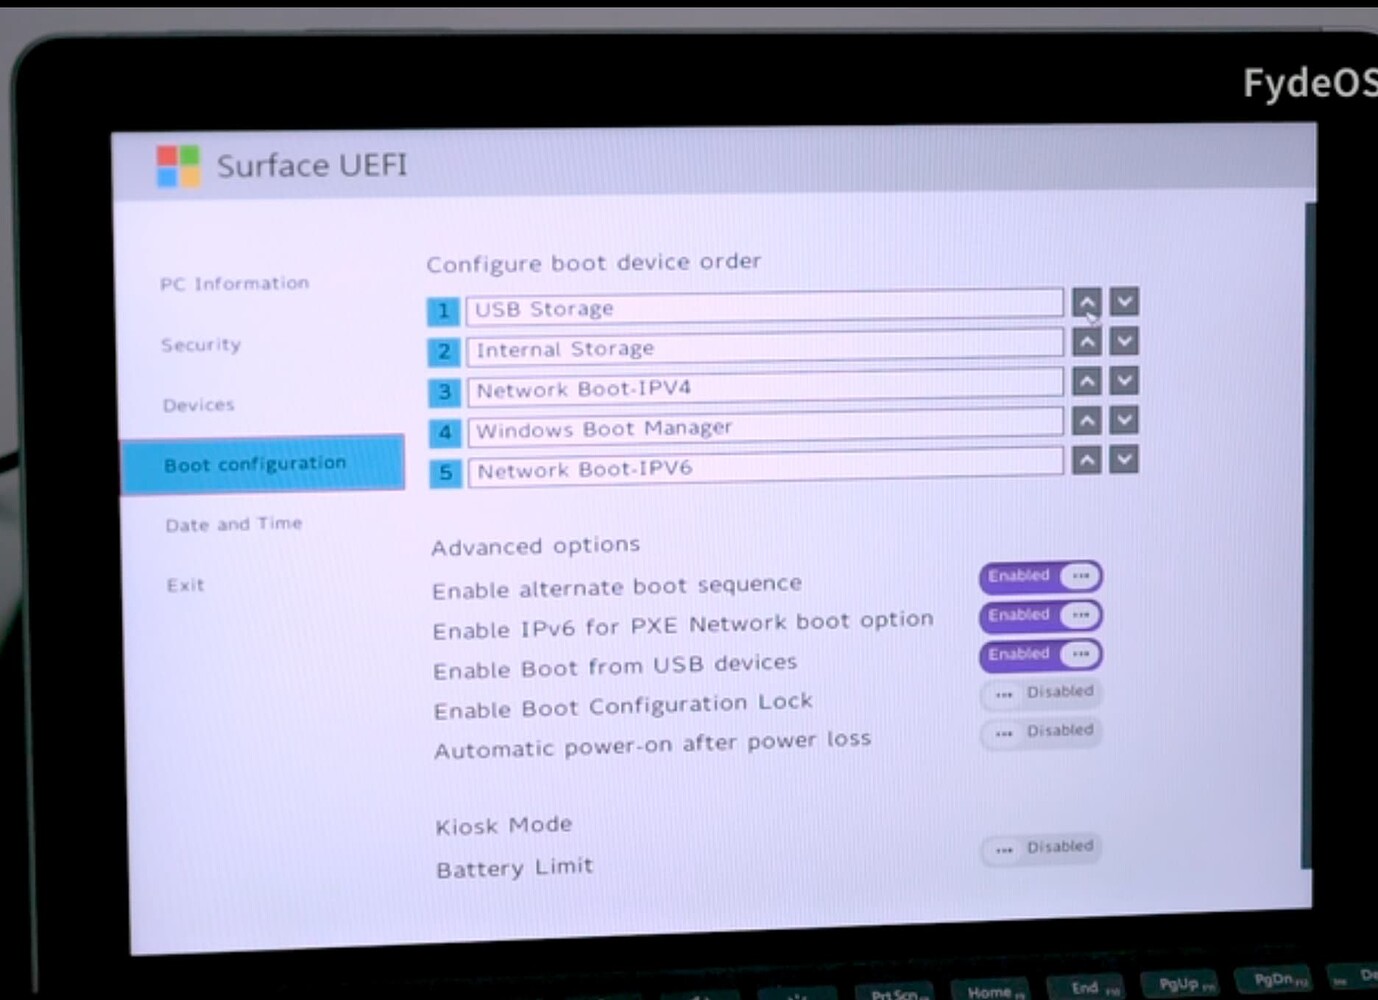The width and height of the screenshot is (1378, 1000).
Task: Click Automatic power-on after power loss label
Action: [653, 745]
